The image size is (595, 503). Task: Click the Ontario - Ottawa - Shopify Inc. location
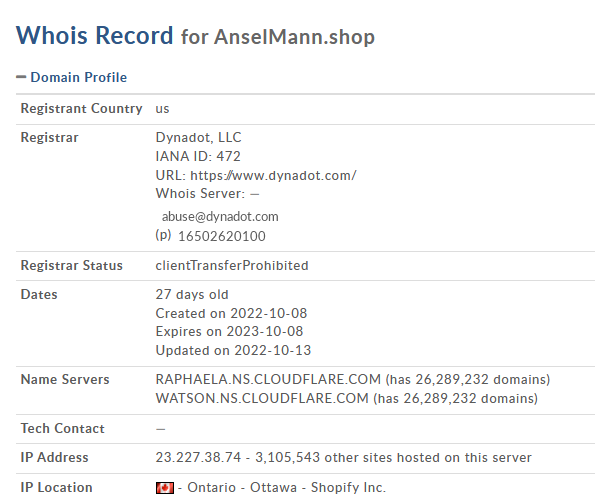(x=286, y=487)
